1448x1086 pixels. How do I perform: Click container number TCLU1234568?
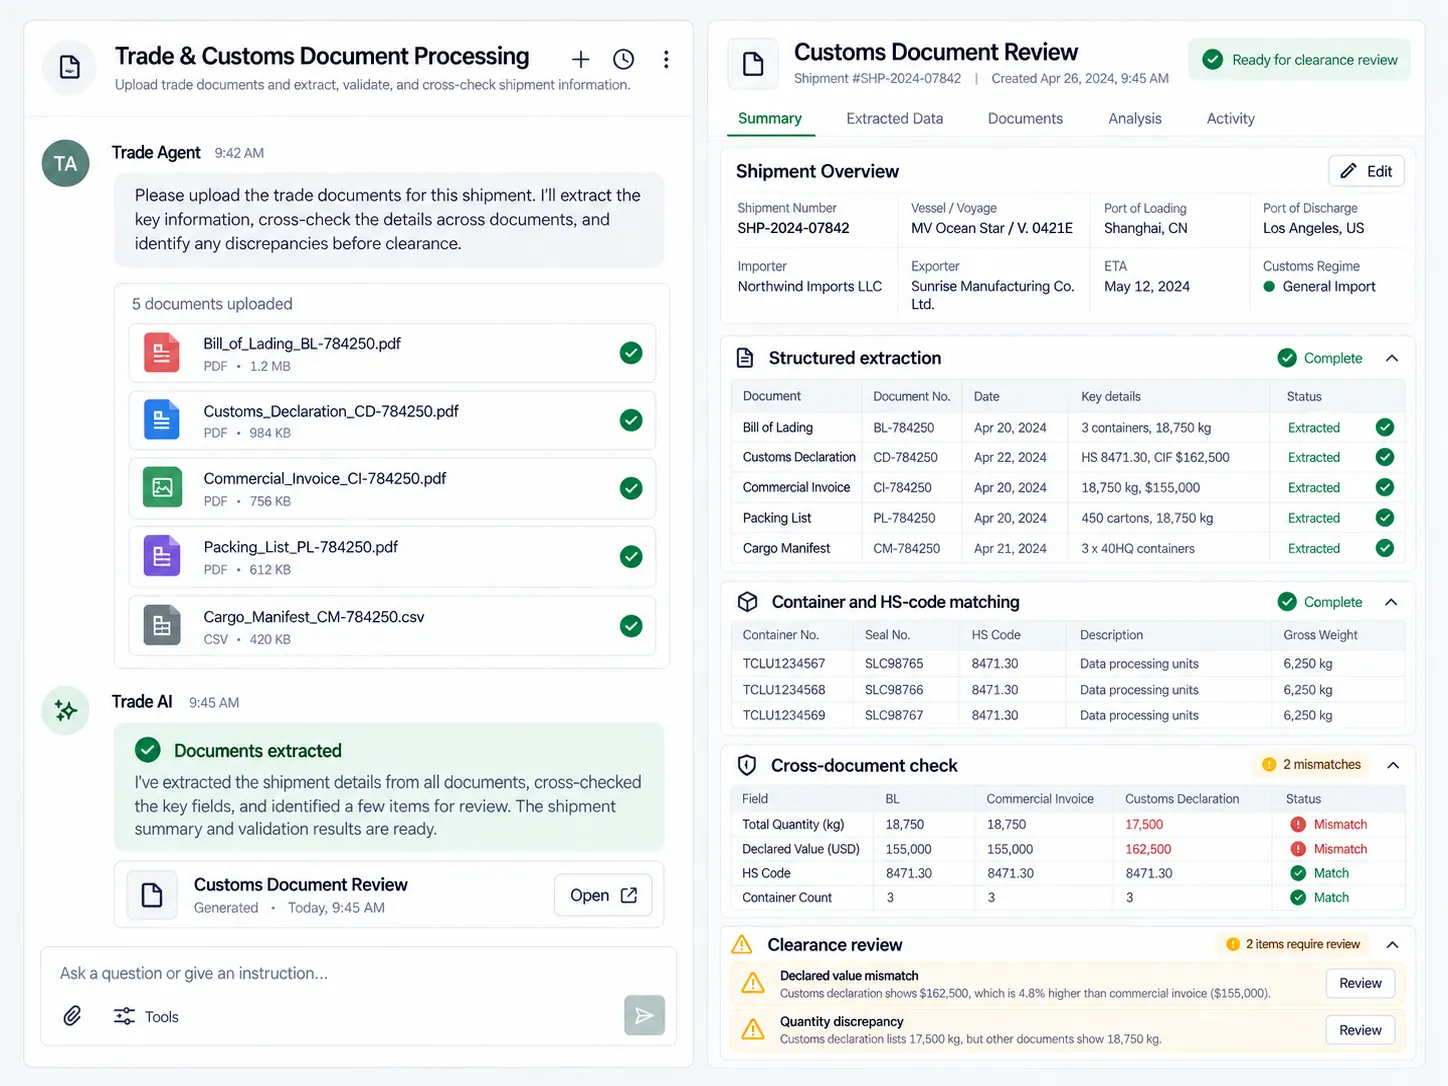coord(784,690)
